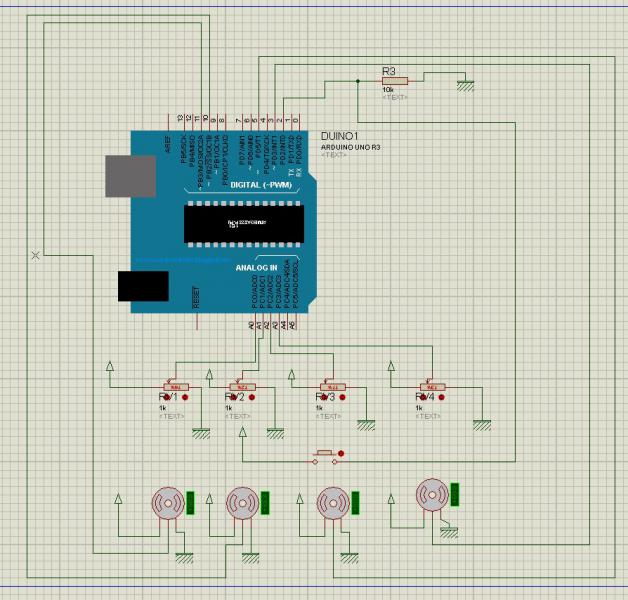The width and height of the screenshot is (628, 600).
Task: Click the ground symbol wired to RV2
Action: click(x=276, y=434)
